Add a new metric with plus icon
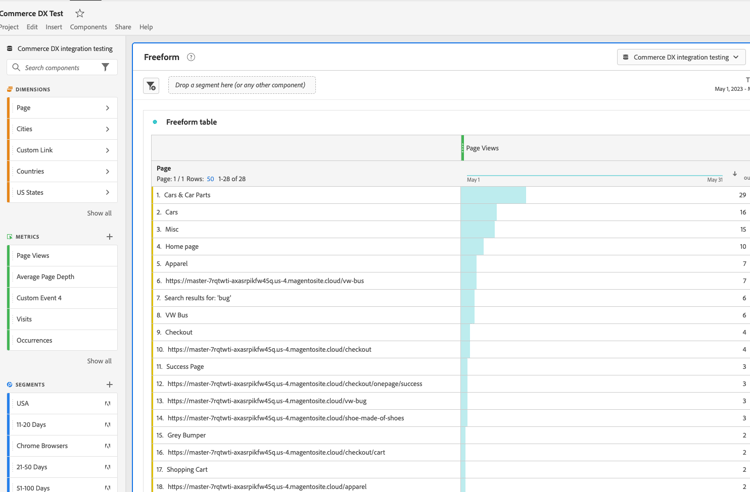The height and width of the screenshot is (492, 750). 110,237
